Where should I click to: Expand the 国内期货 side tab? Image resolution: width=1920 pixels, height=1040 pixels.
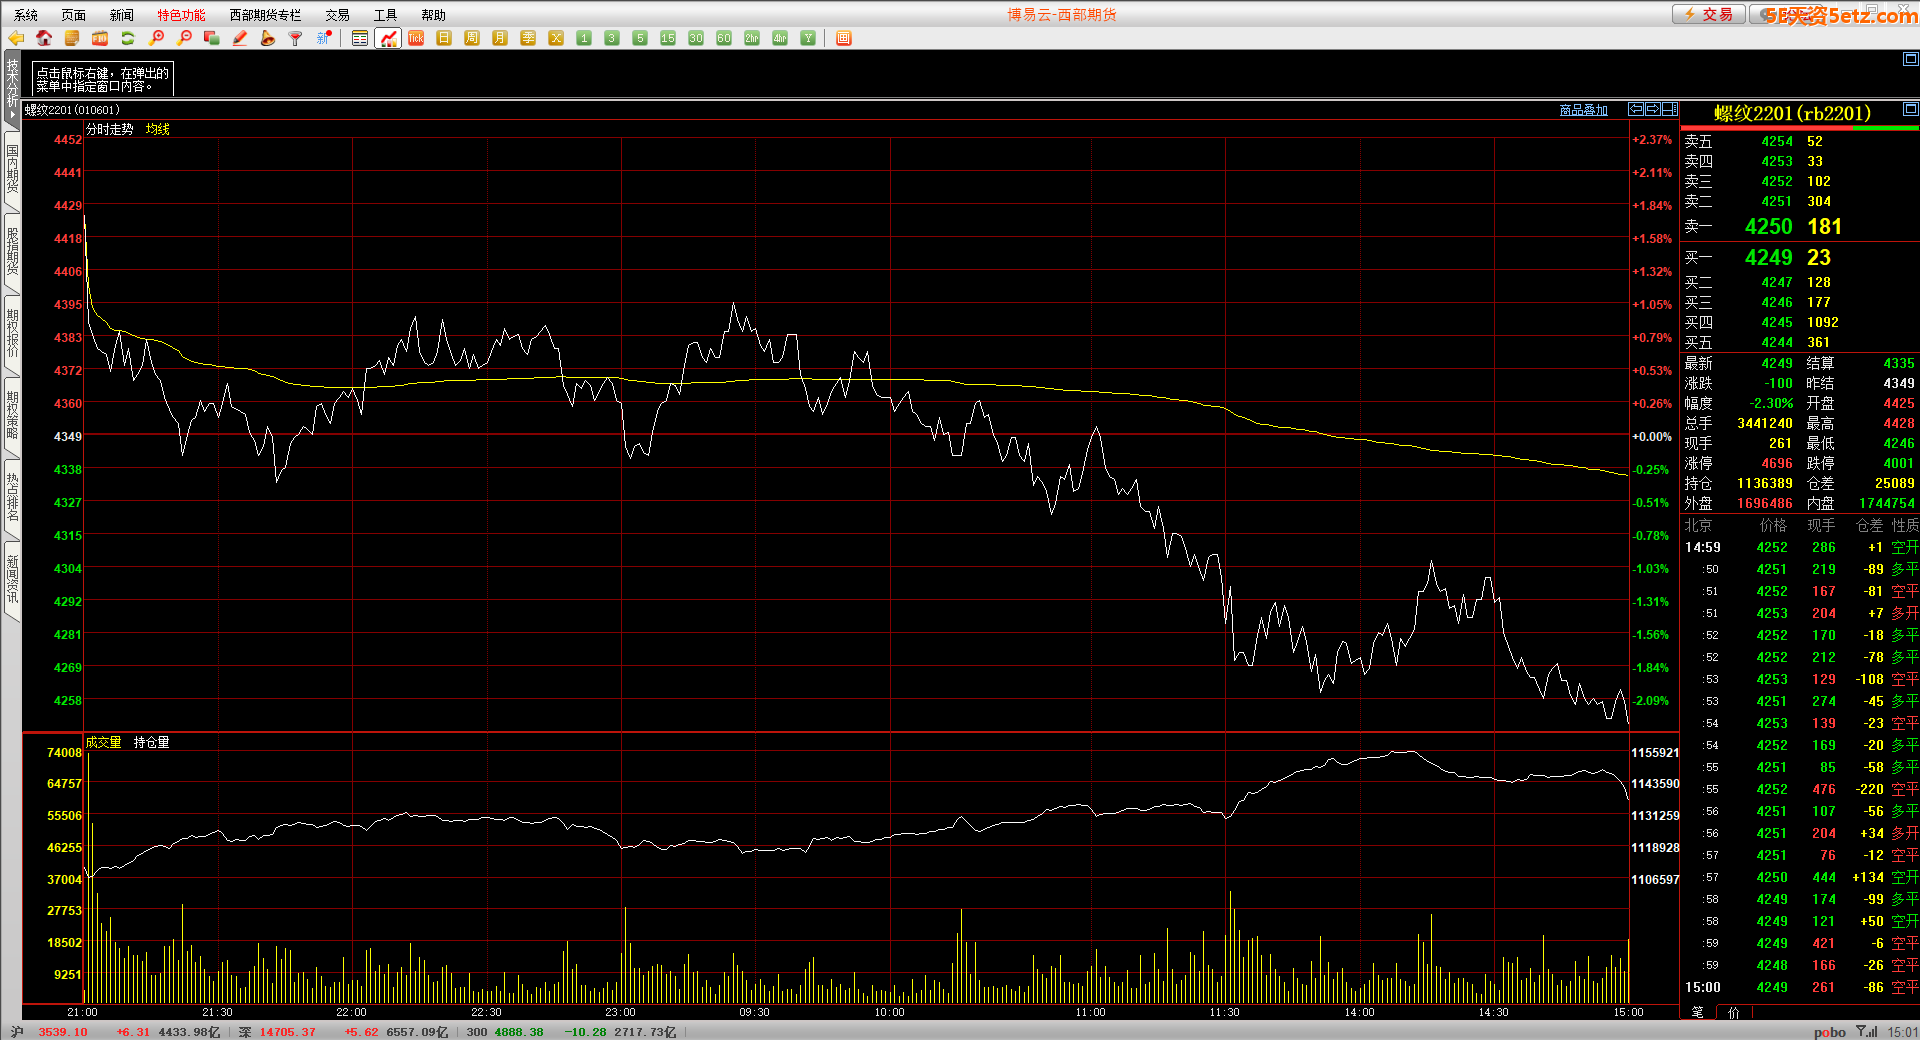(12, 168)
